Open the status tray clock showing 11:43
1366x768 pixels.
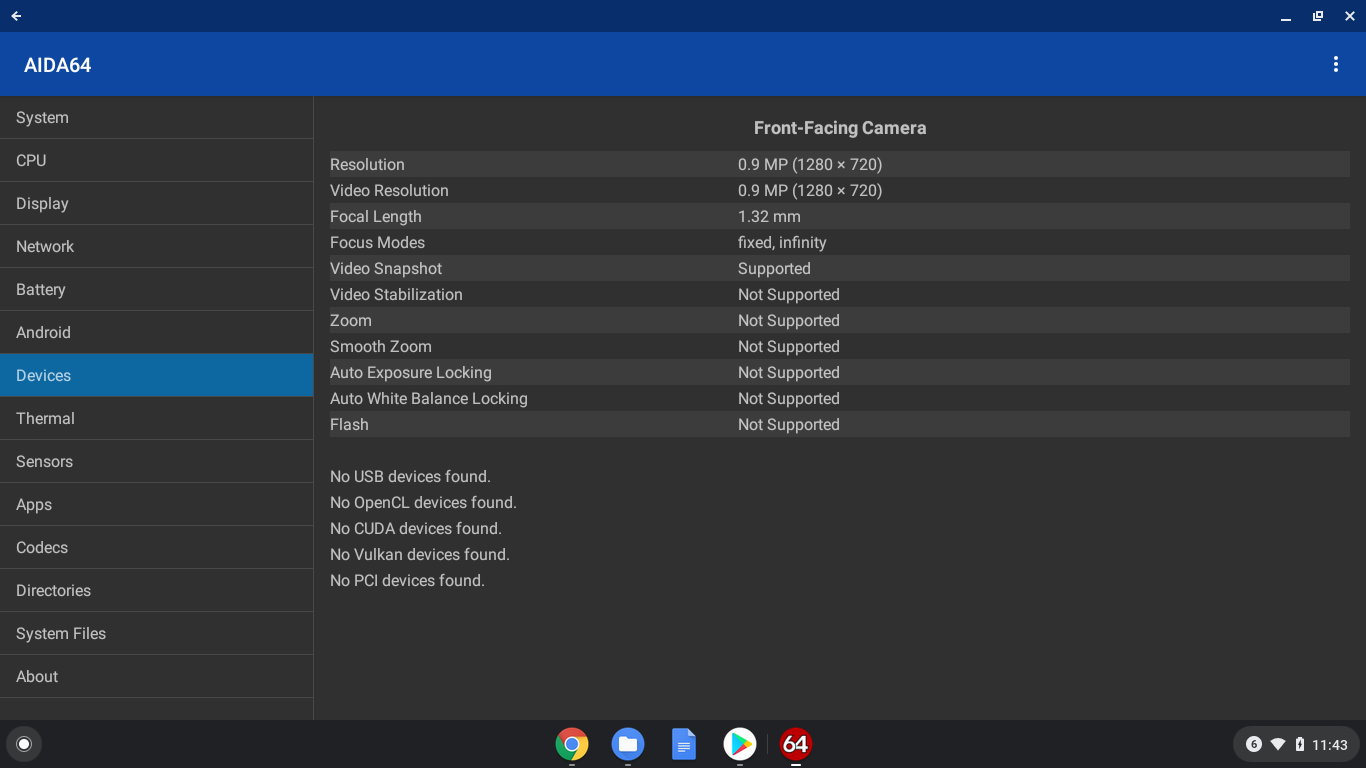(x=1330, y=744)
